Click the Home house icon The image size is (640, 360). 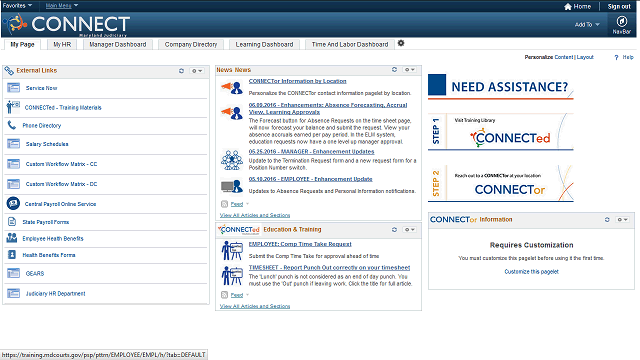click(568, 6)
